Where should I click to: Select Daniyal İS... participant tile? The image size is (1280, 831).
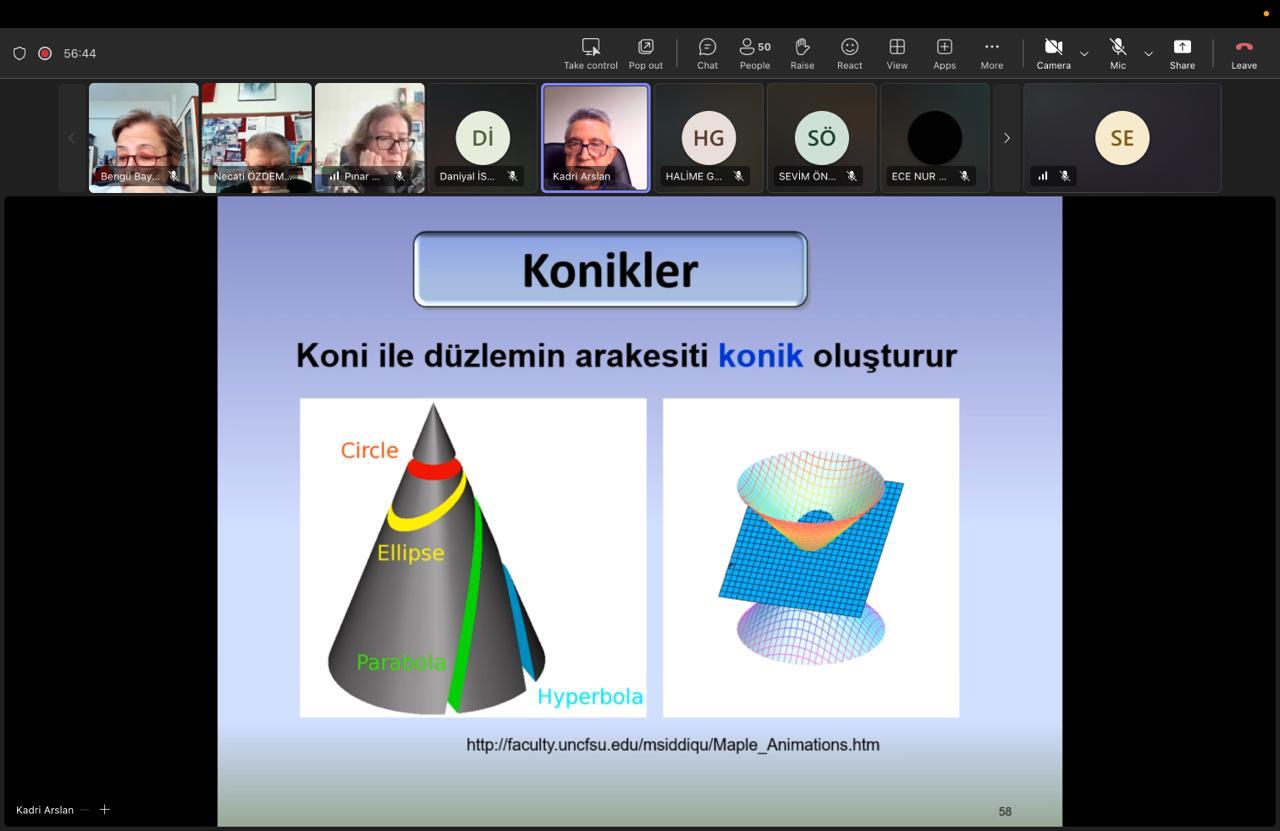pos(482,138)
